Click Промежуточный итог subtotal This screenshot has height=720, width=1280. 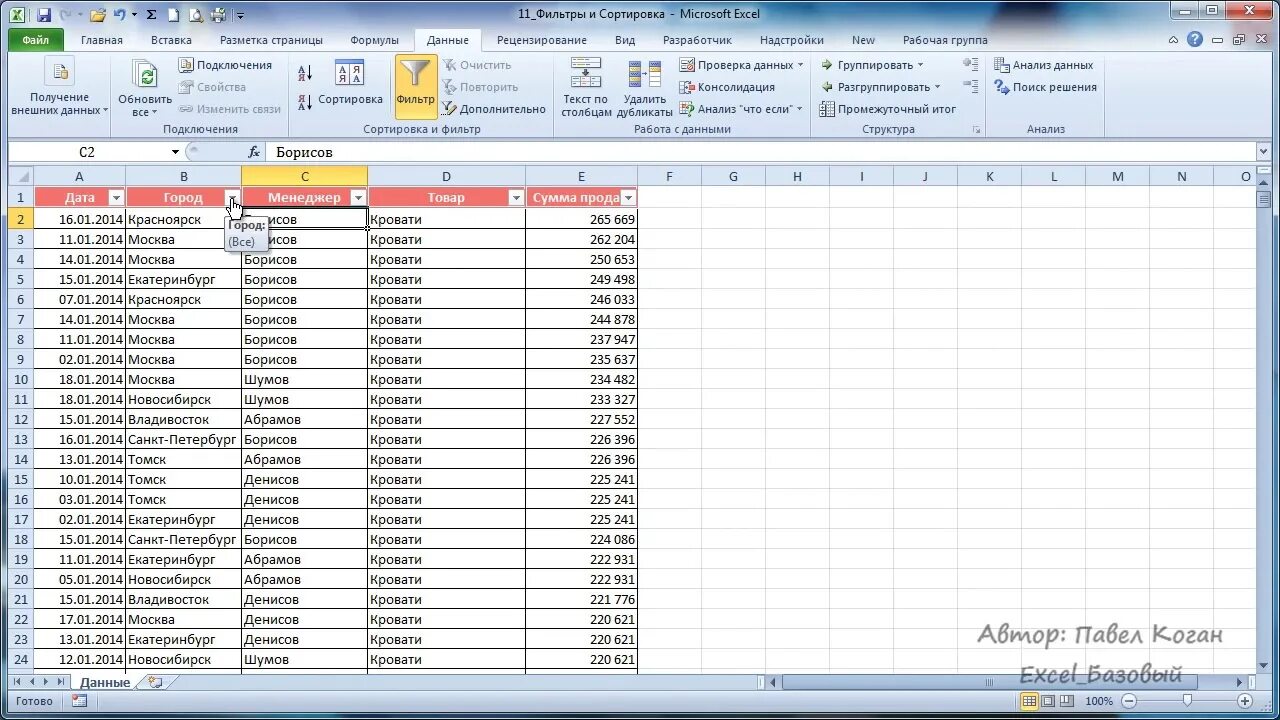coord(888,109)
